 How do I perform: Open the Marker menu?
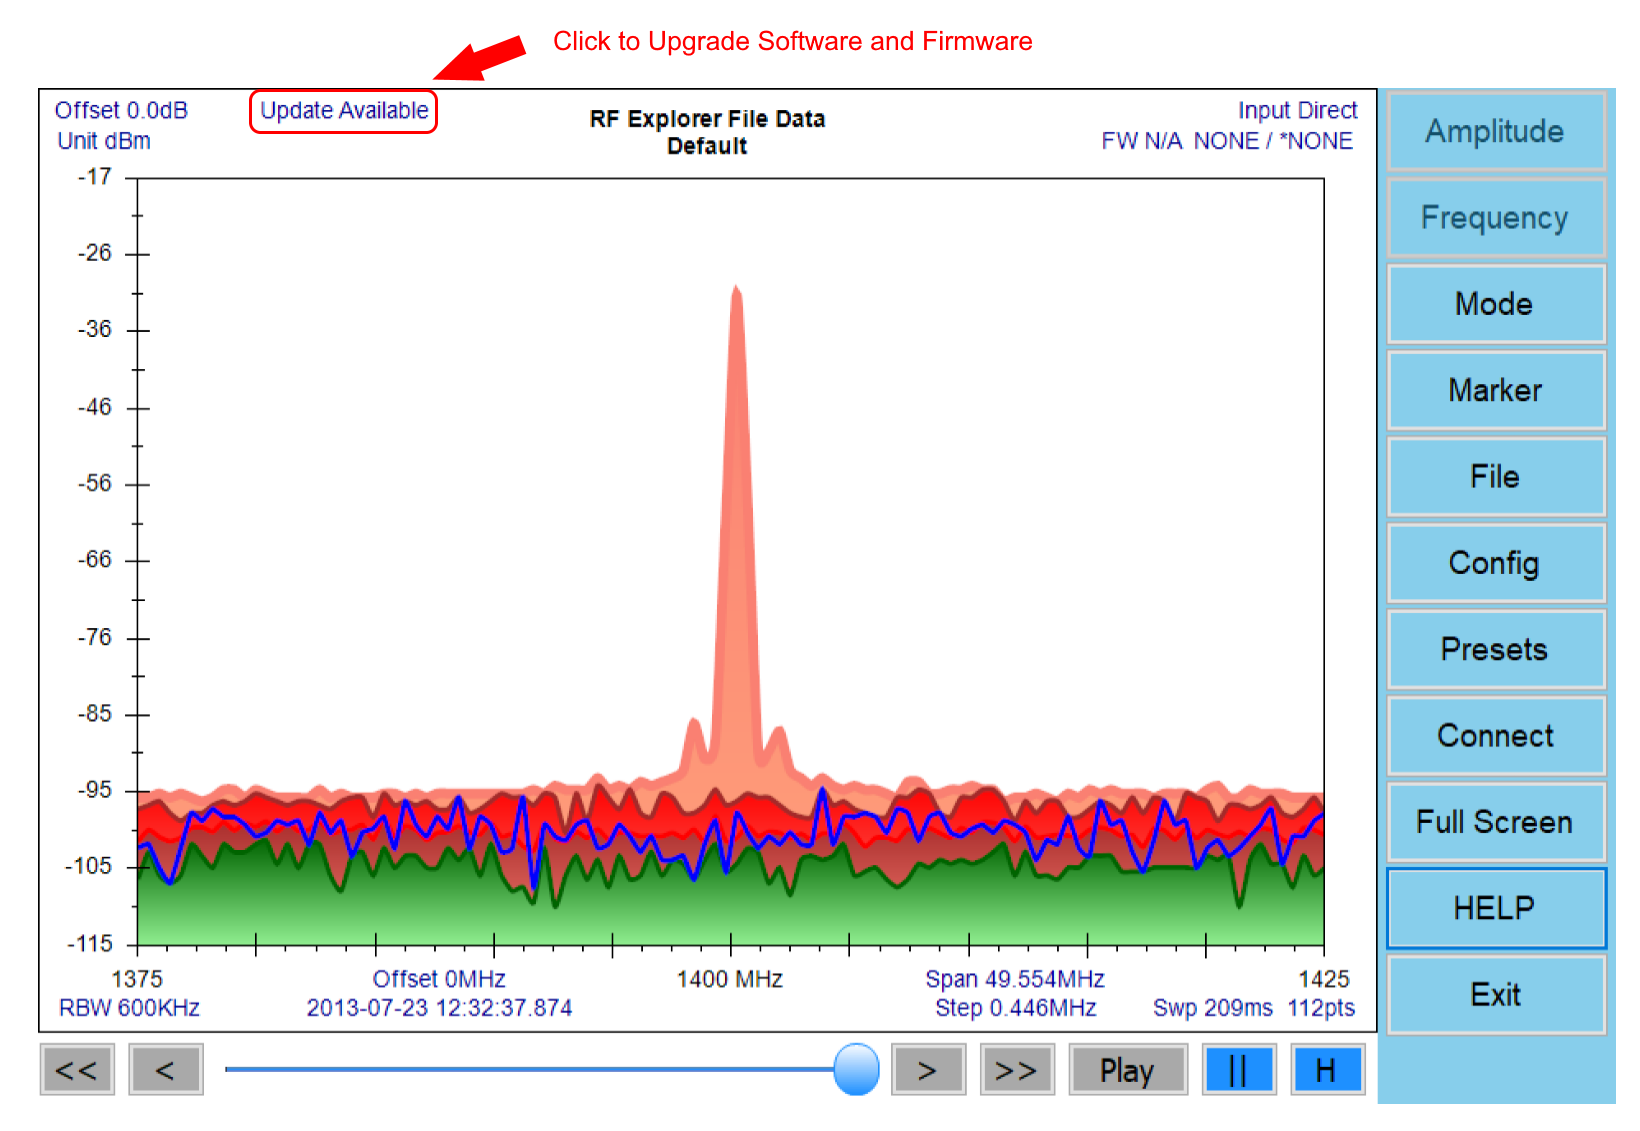click(1495, 390)
